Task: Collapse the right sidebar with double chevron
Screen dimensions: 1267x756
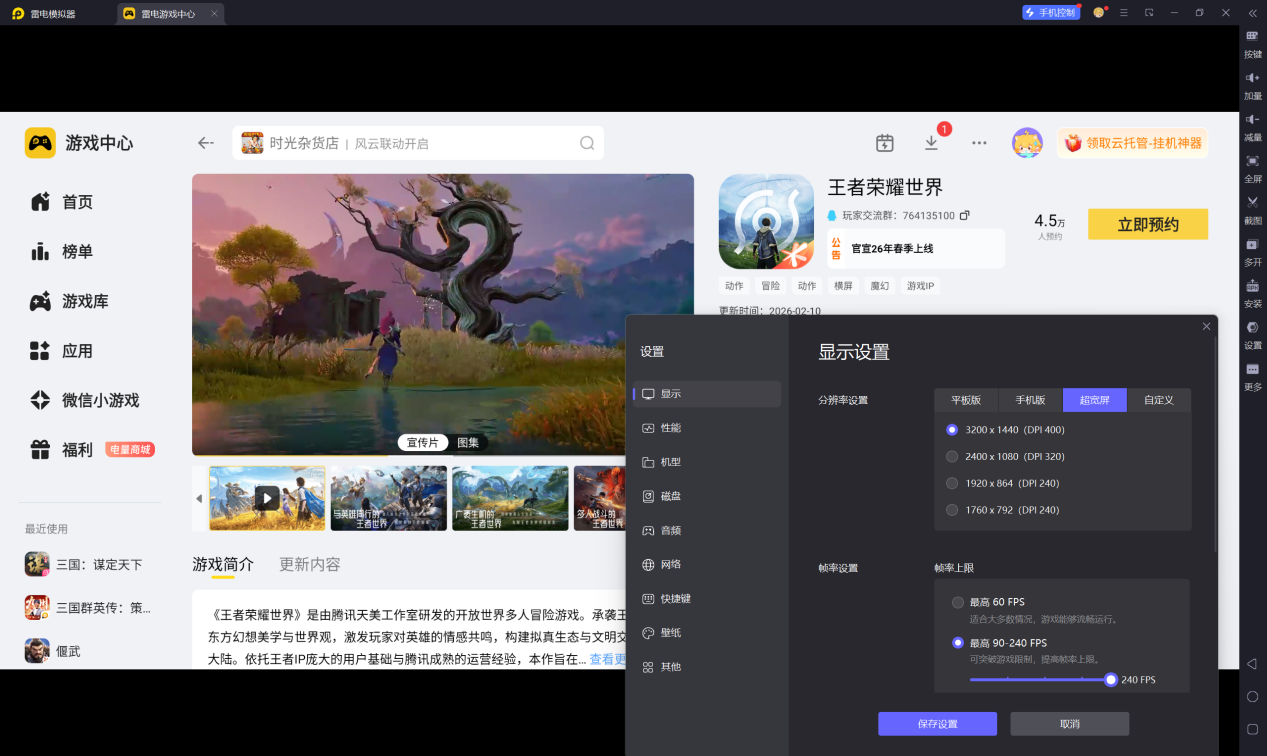Action: 1252,13
